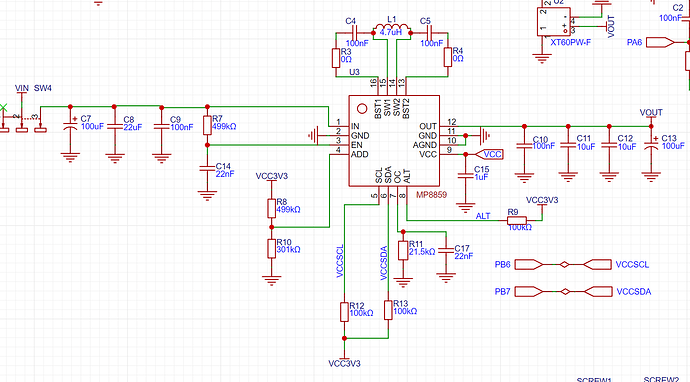Click the L1 4.7uH inductor symbol
Image resolution: width=690 pixels, height=382 pixels.
coord(392,28)
